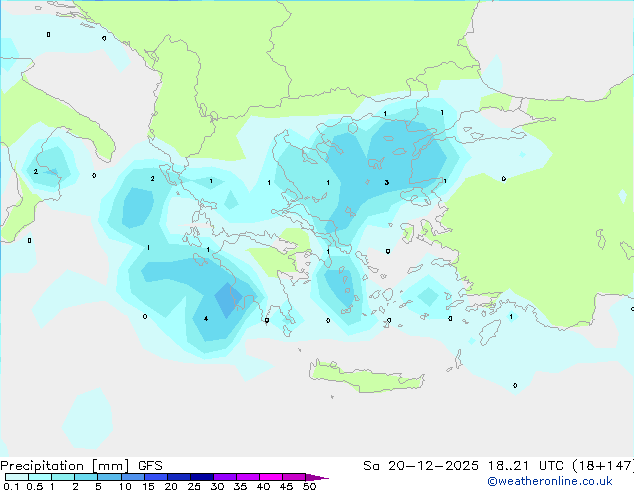This screenshot has height=490, width=634.
Task: Select the 5–10 mm legend color swatch
Action: [109, 477]
